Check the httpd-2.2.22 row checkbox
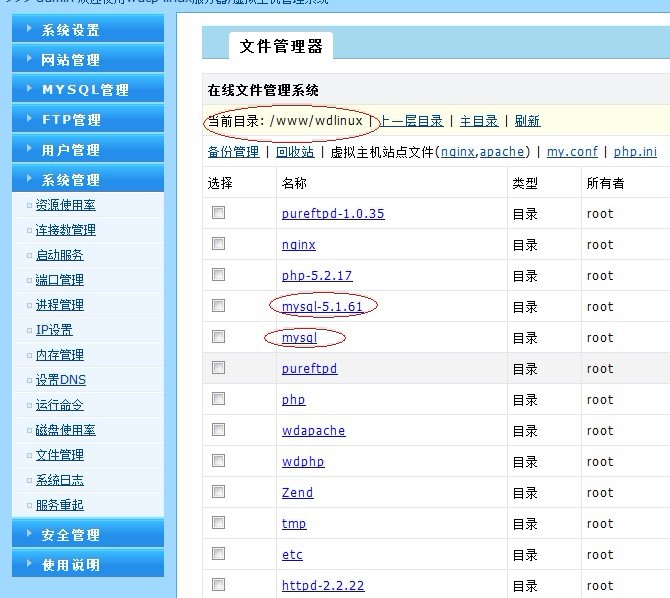 218,585
